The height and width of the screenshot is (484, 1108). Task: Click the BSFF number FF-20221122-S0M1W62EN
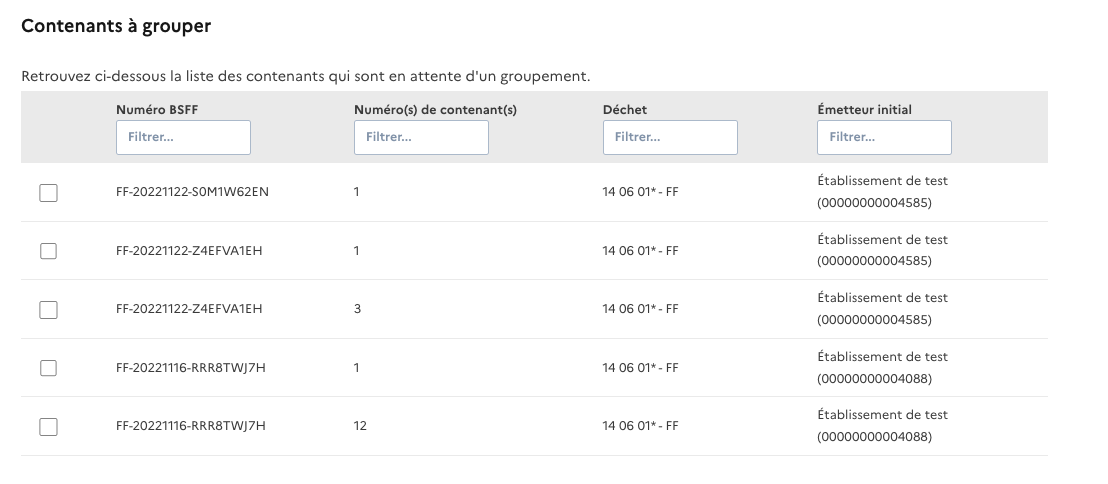point(192,193)
